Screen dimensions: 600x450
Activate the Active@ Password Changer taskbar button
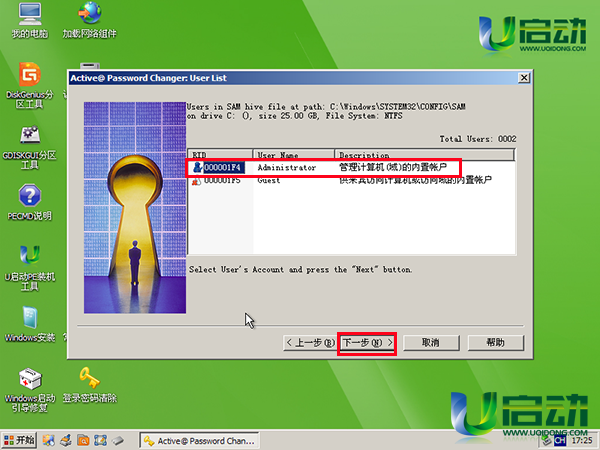click(x=199, y=441)
